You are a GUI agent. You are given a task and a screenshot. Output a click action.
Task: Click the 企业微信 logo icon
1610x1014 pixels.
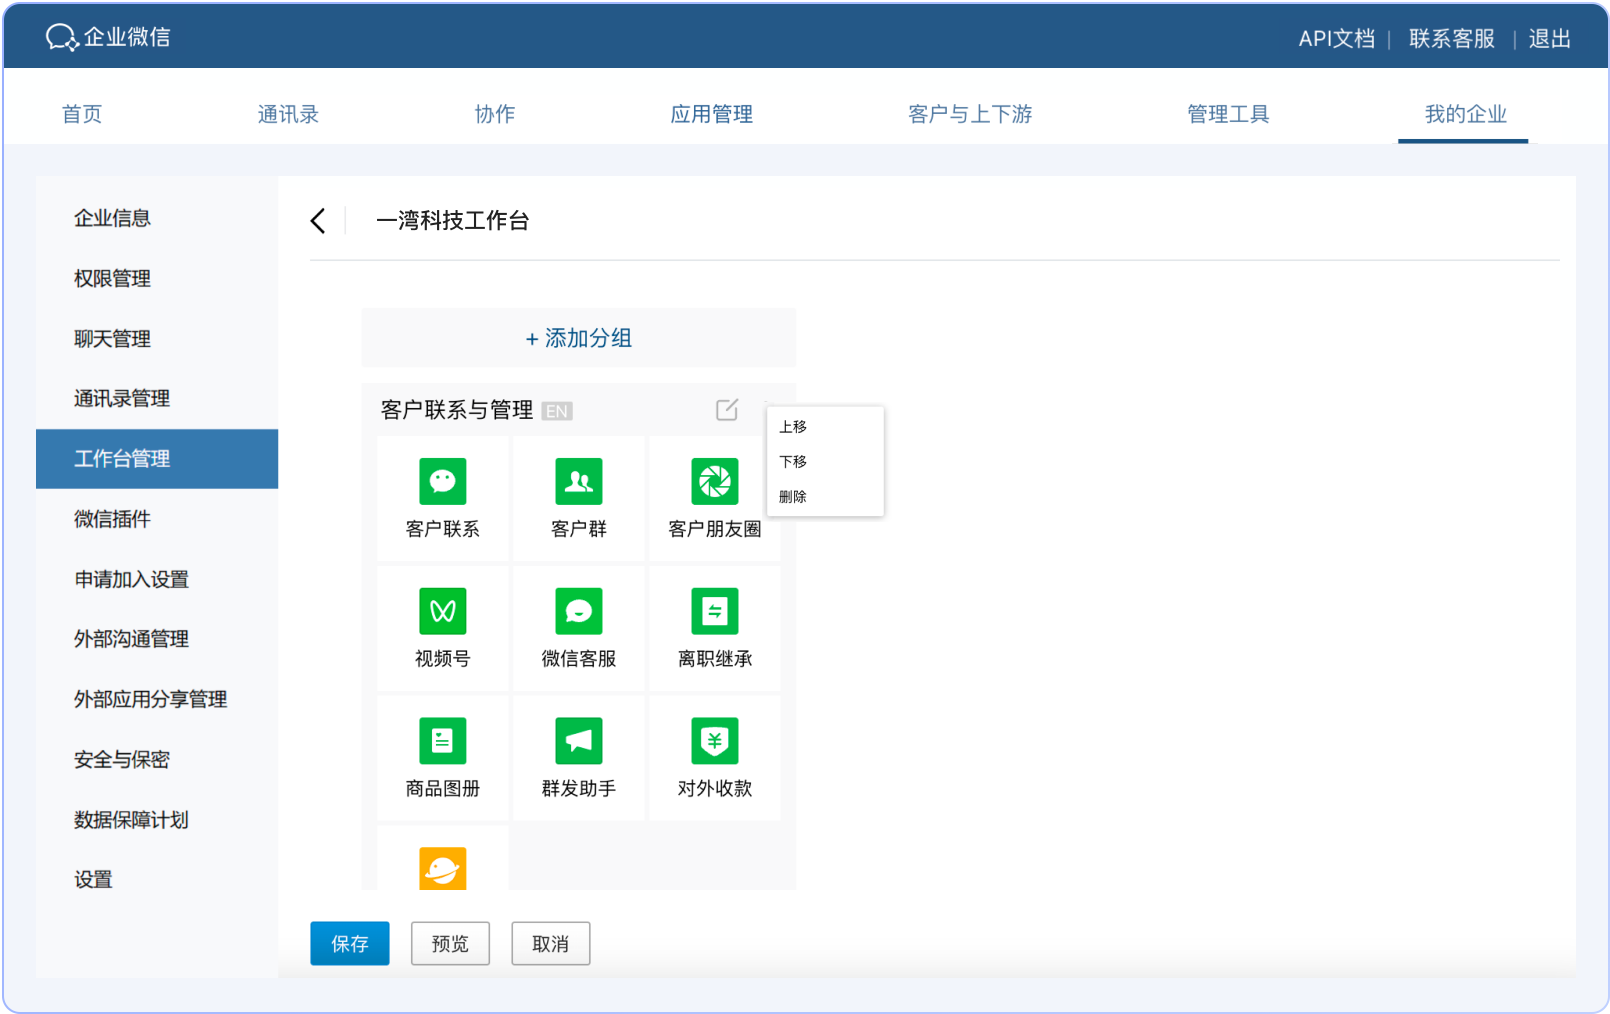point(61,38)
